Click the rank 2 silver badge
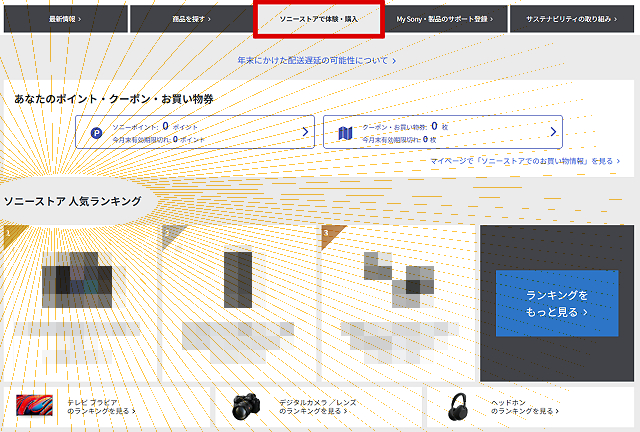This screenshot has width=640, height=432. (x=170, y=234)
